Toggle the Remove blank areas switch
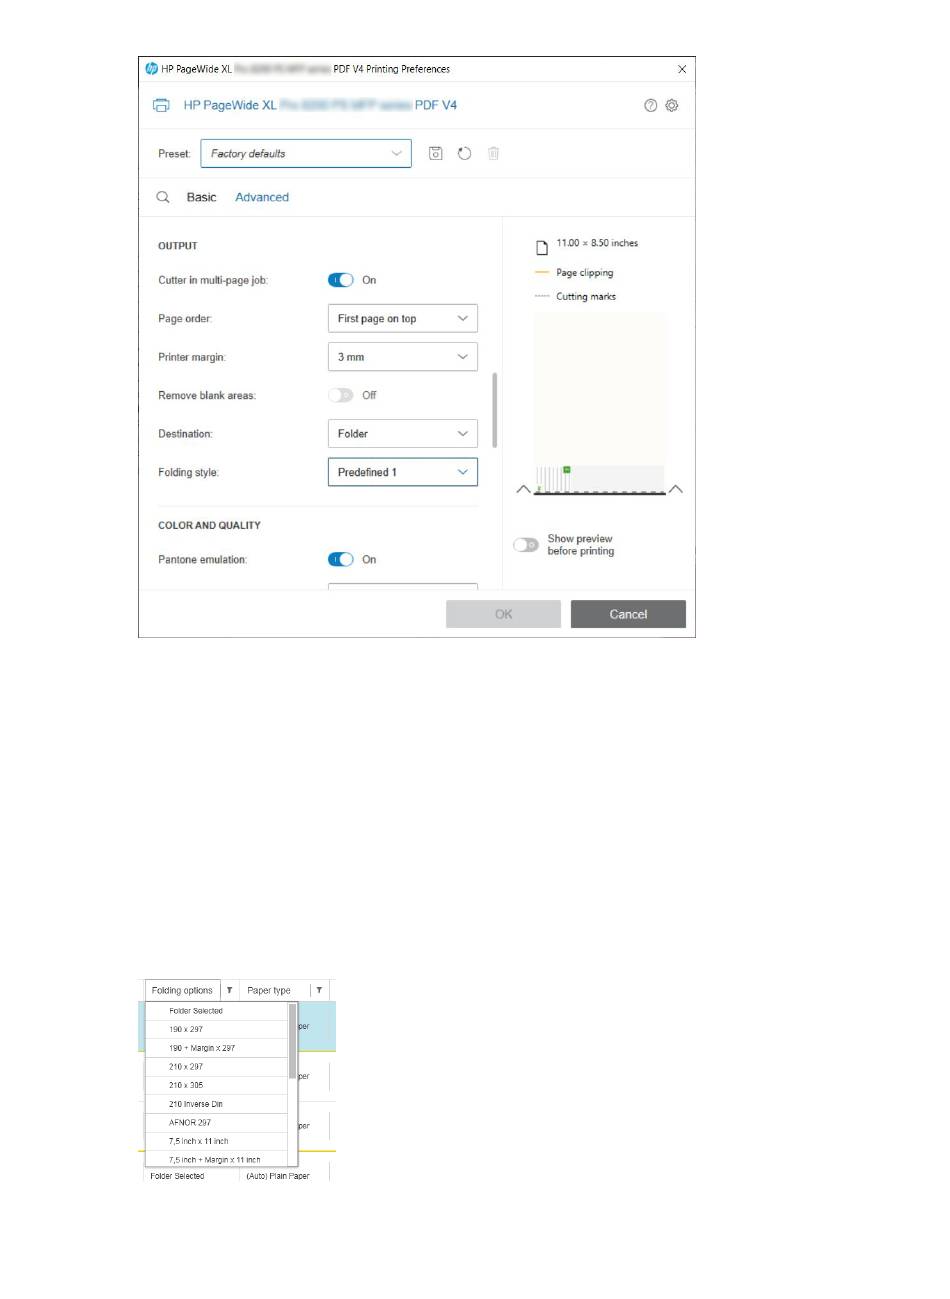Image resolution: width=950 pixels, height=1299 pixels. coord(341,395)
